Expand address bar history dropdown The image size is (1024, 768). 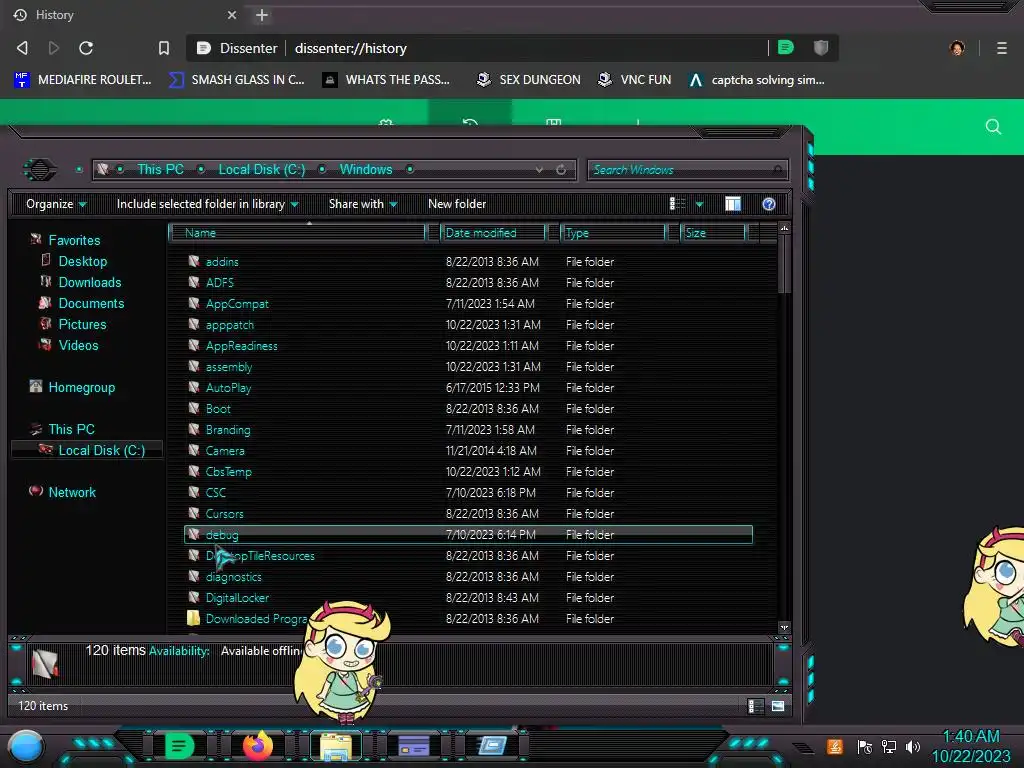click(539, 170)
